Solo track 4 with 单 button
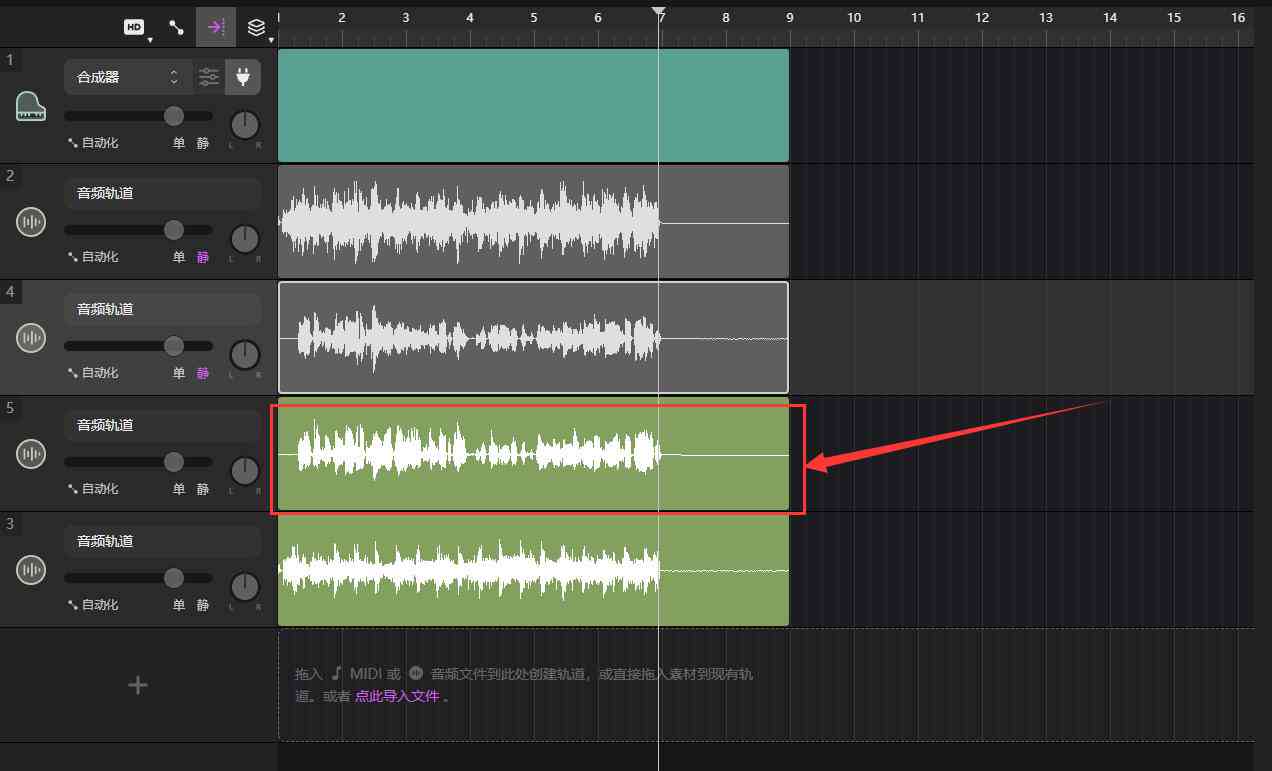The image size is (1272, 771). [x=179, y=373]
